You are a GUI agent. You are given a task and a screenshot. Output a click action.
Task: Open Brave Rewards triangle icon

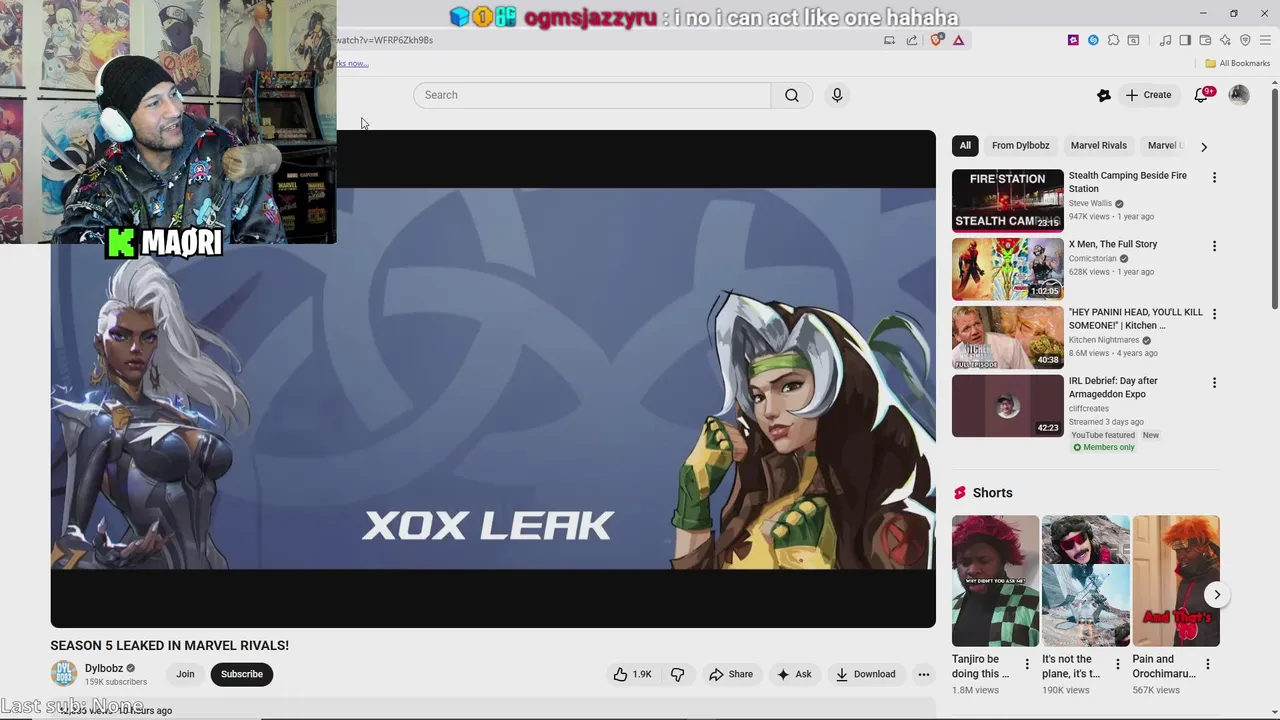958,40
